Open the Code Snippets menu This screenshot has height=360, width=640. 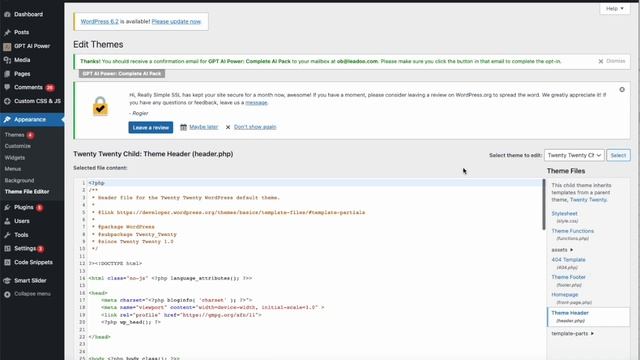point(33,262)
